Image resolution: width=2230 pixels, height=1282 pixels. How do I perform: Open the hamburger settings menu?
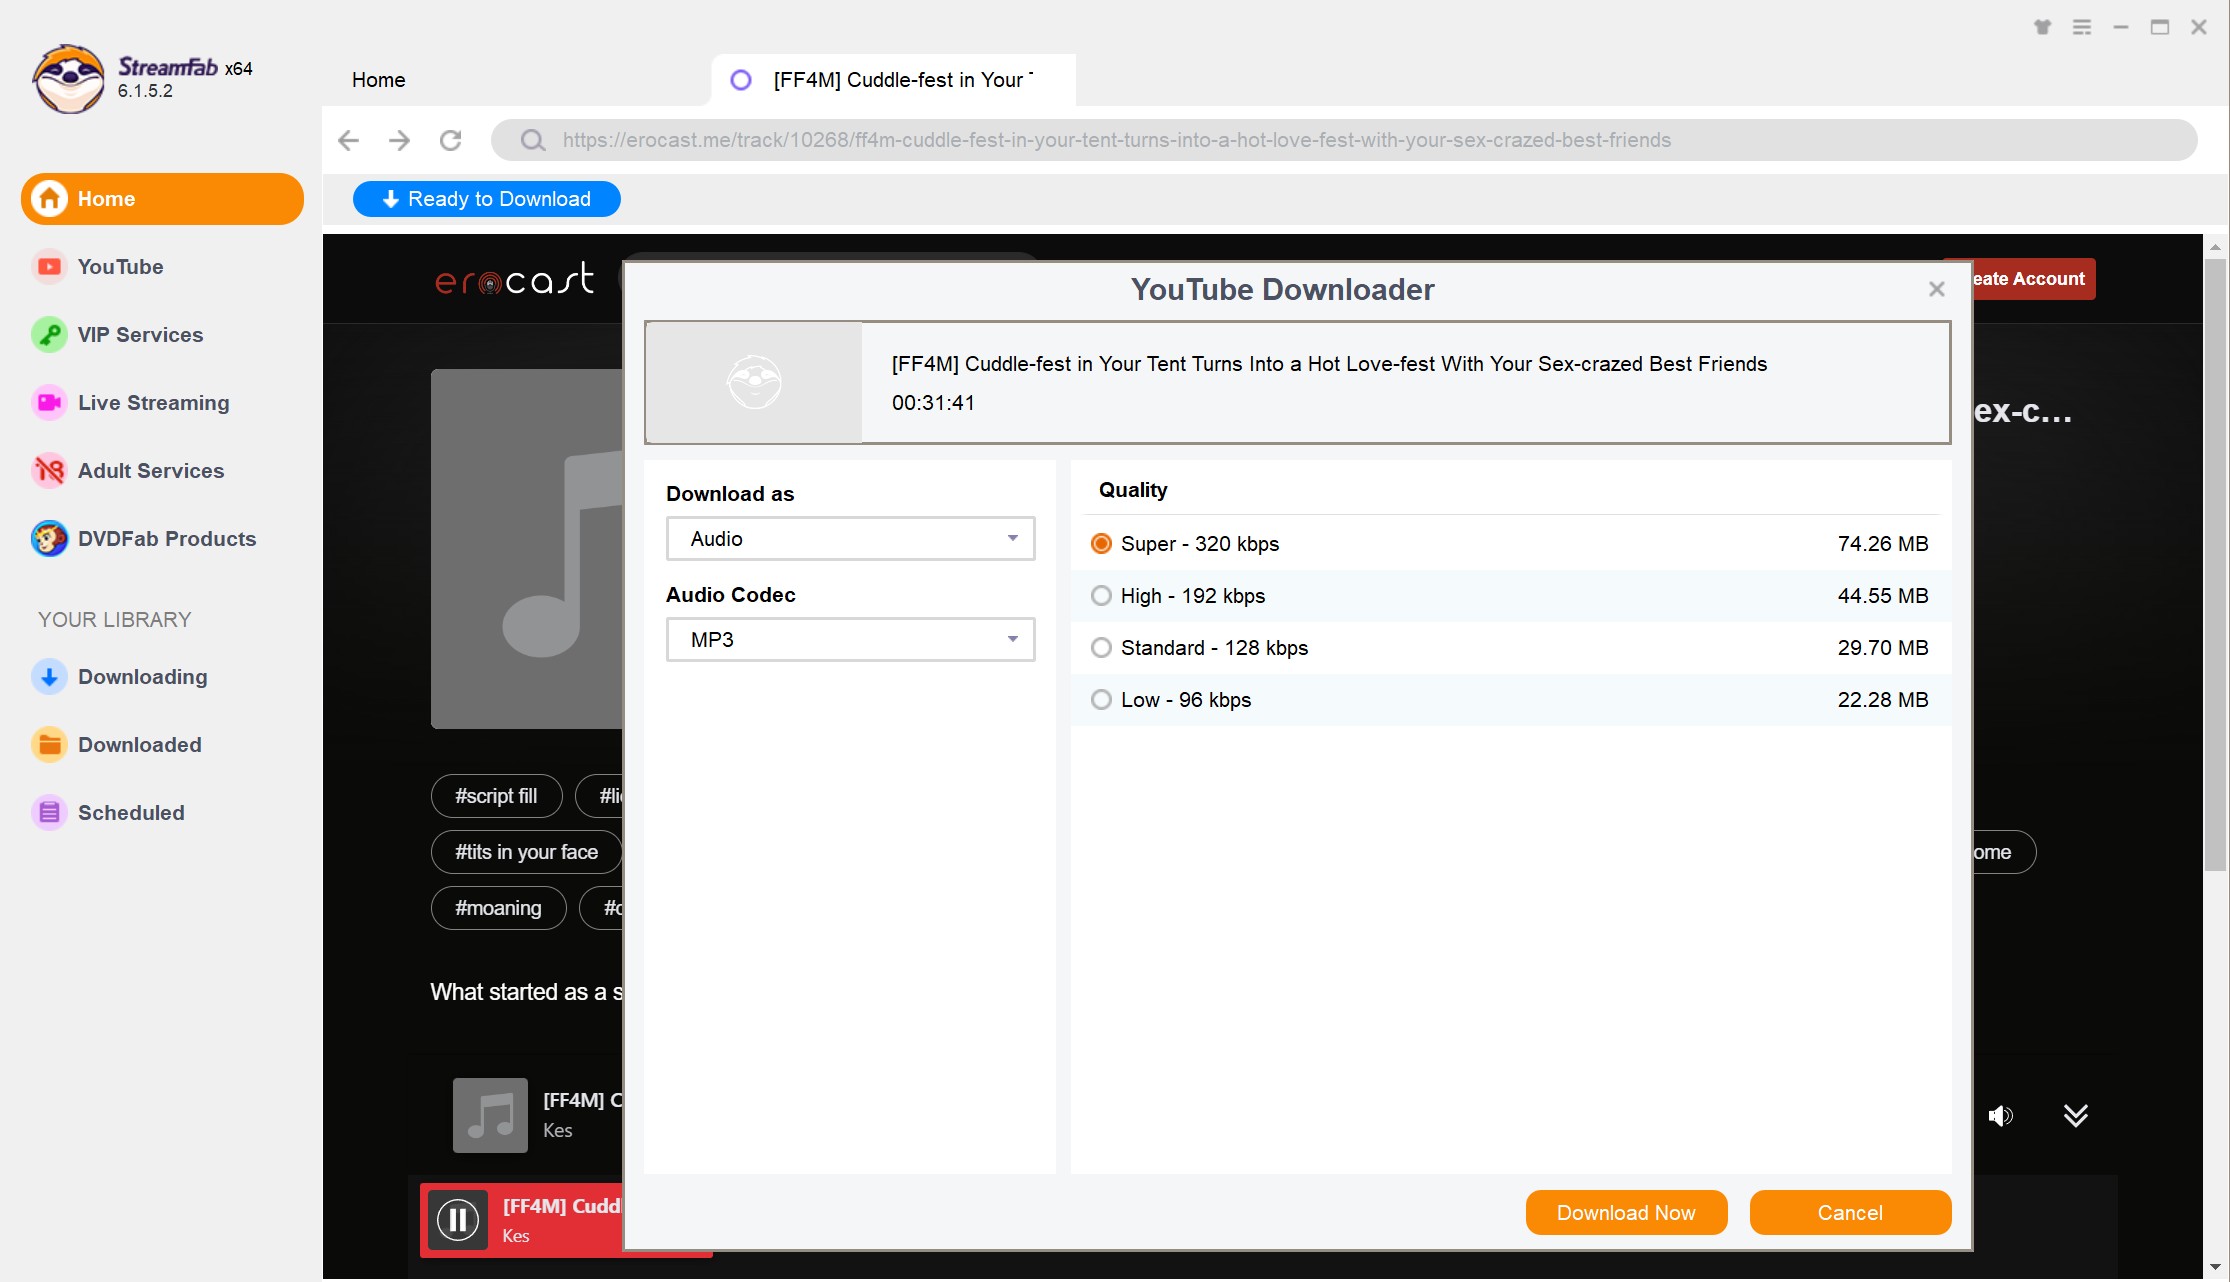tap(2082, 27)
